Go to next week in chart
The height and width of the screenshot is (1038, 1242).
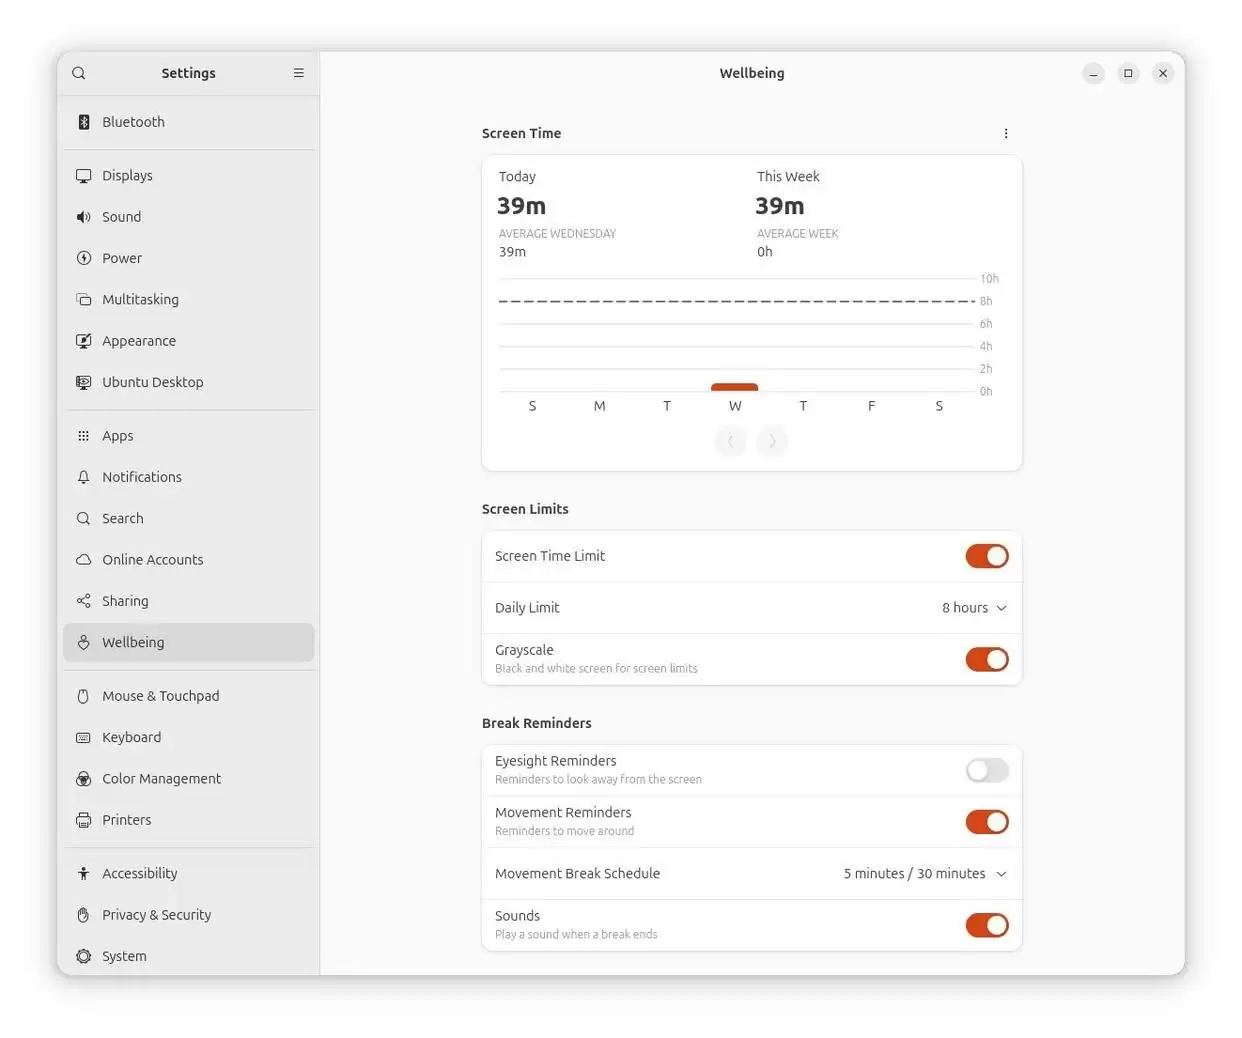[x=772, y=441]
